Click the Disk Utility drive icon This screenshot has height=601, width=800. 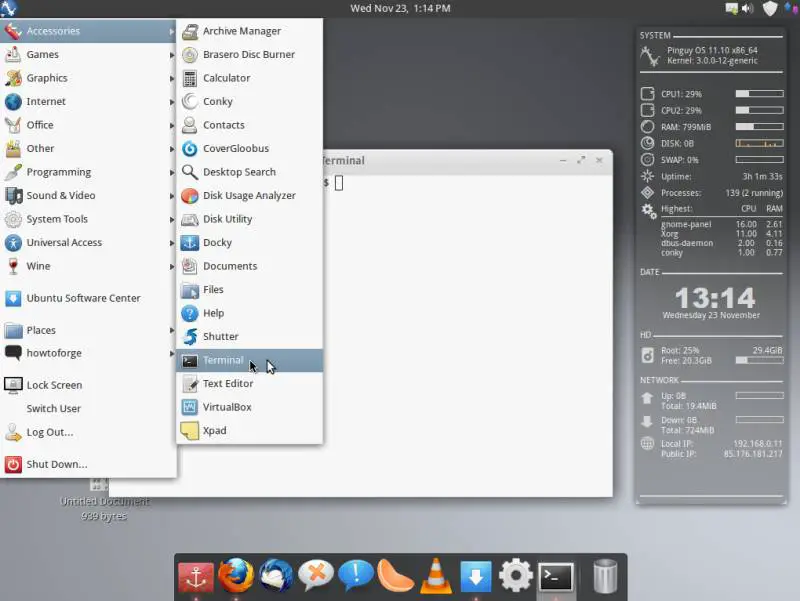190,219
